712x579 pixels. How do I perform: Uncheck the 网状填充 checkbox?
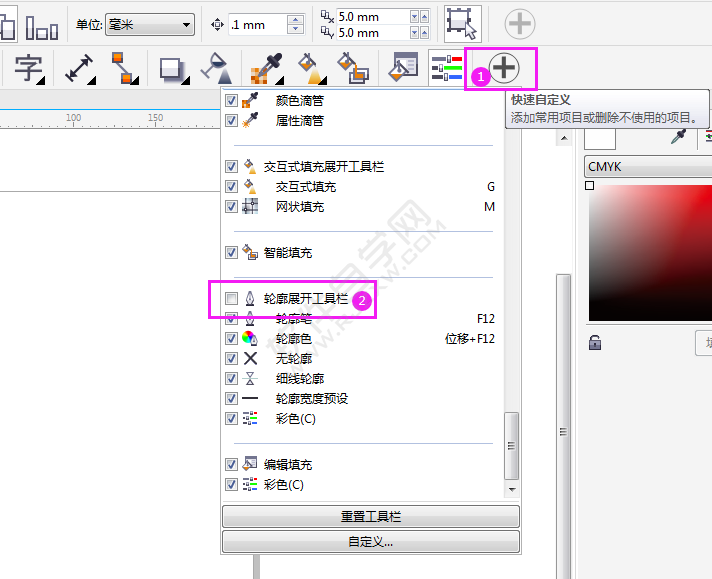point(232,207)
